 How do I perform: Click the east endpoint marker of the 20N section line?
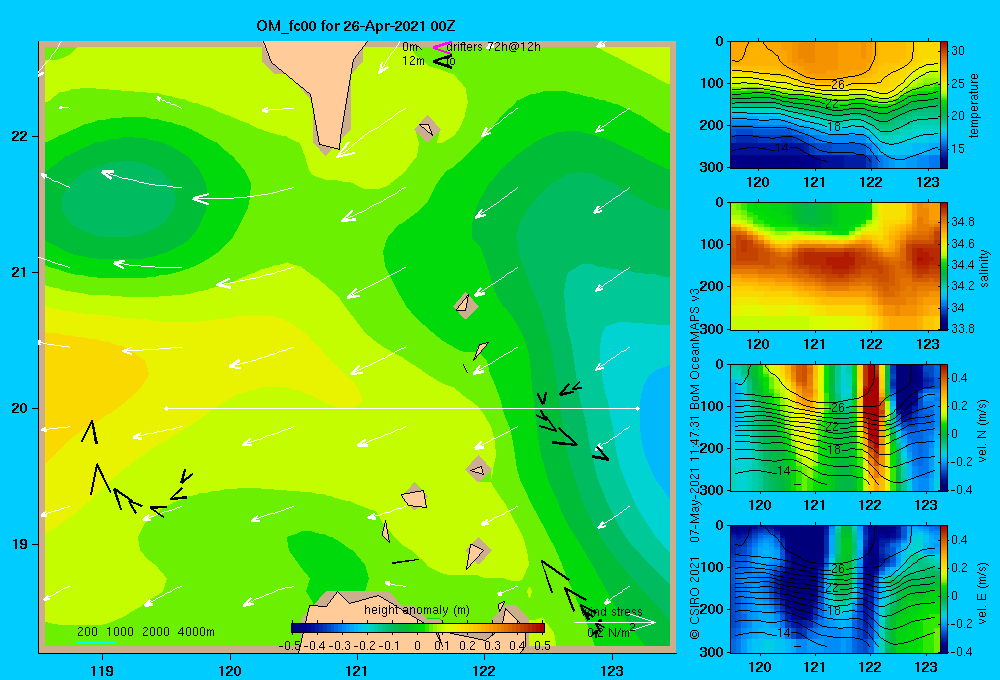[637, 408]
